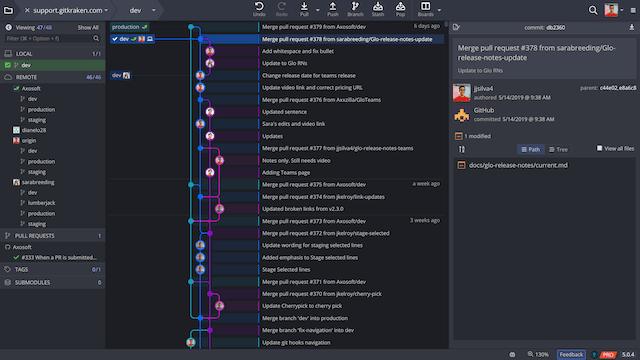640x360 pixels.
Task: Select origin staging branch
Action: pos(37,172)
